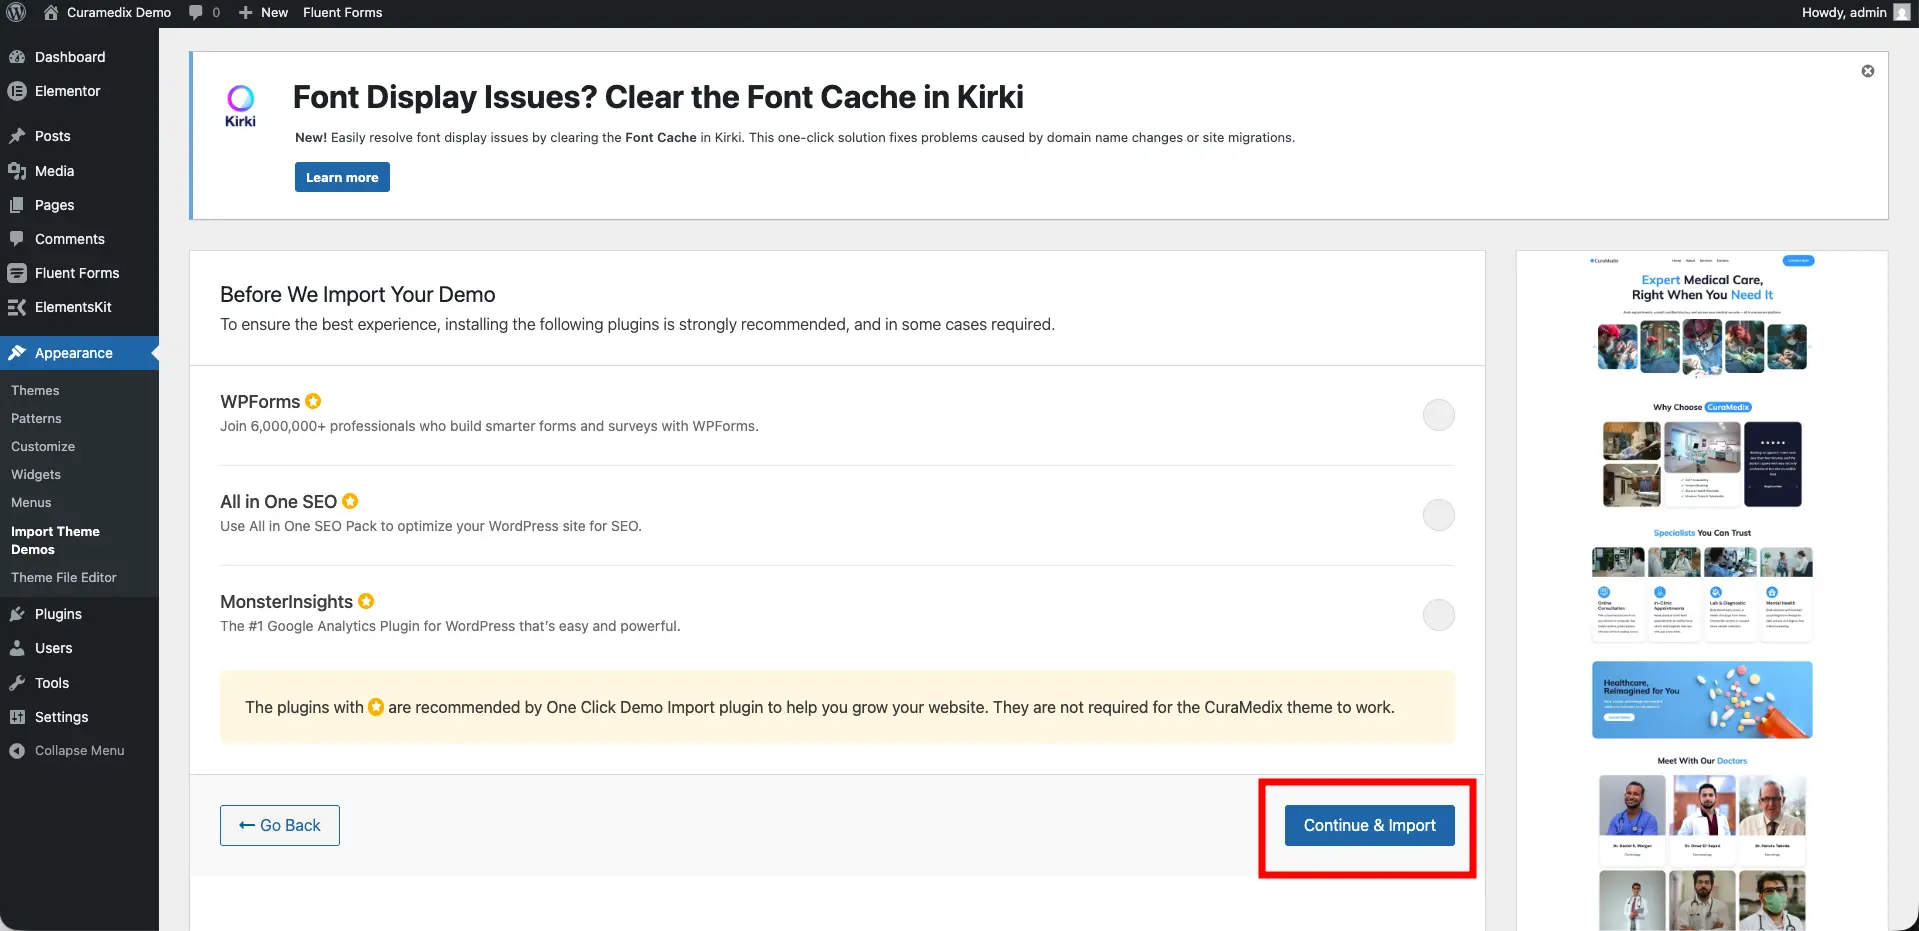Click the Plugins plug icon
This screenshot has width=1919, height=931.
(x=17, y=614)
